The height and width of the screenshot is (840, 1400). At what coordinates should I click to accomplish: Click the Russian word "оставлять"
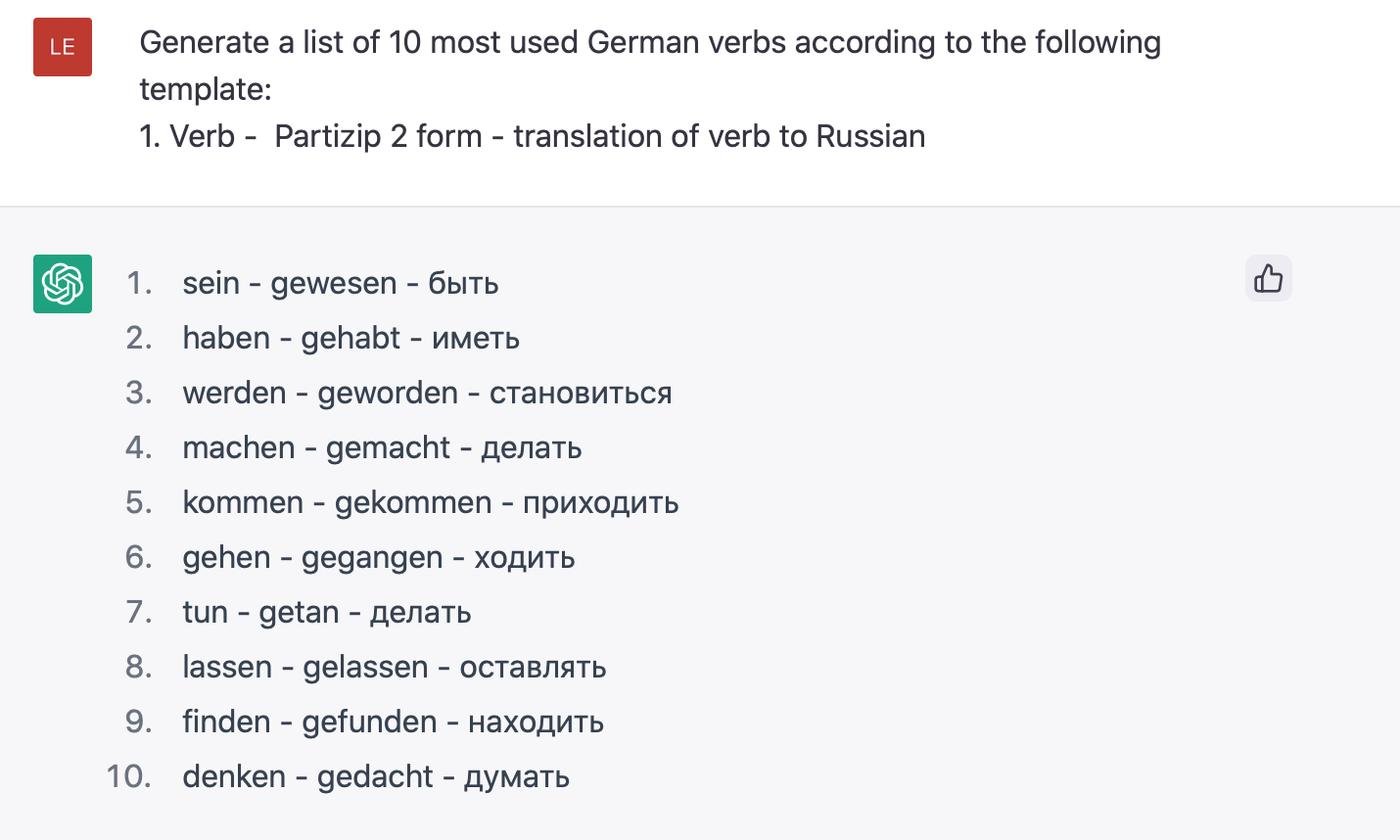tap(532, 667)
